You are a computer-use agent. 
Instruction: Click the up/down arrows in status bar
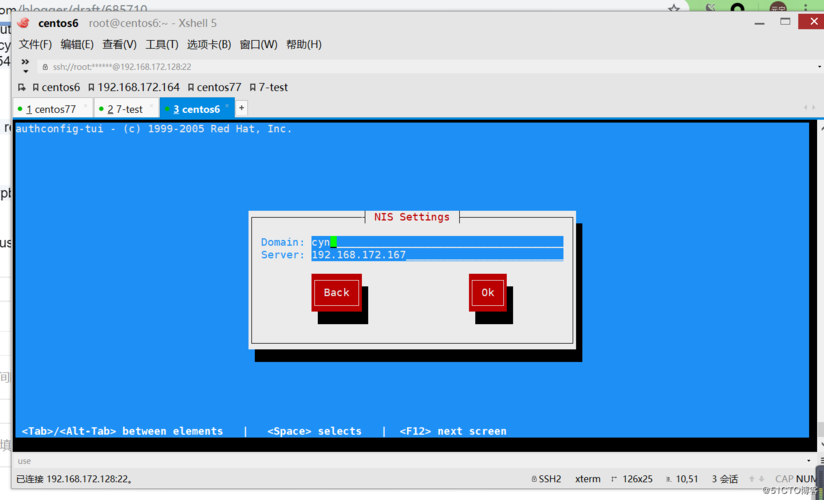point(756,479)
